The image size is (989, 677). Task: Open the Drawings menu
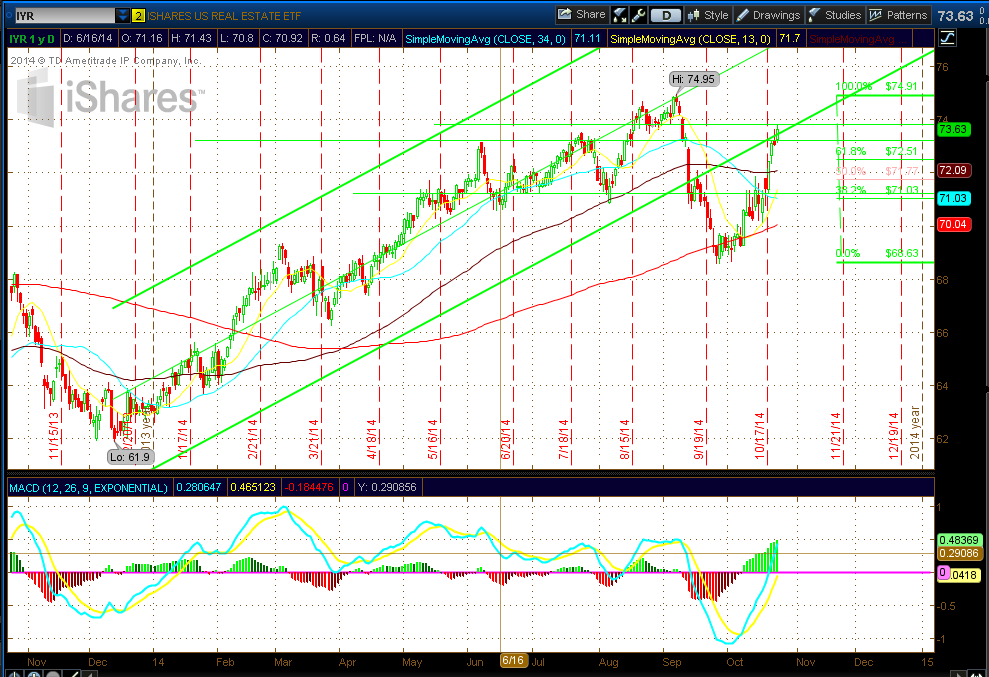[x=768, y=15]
